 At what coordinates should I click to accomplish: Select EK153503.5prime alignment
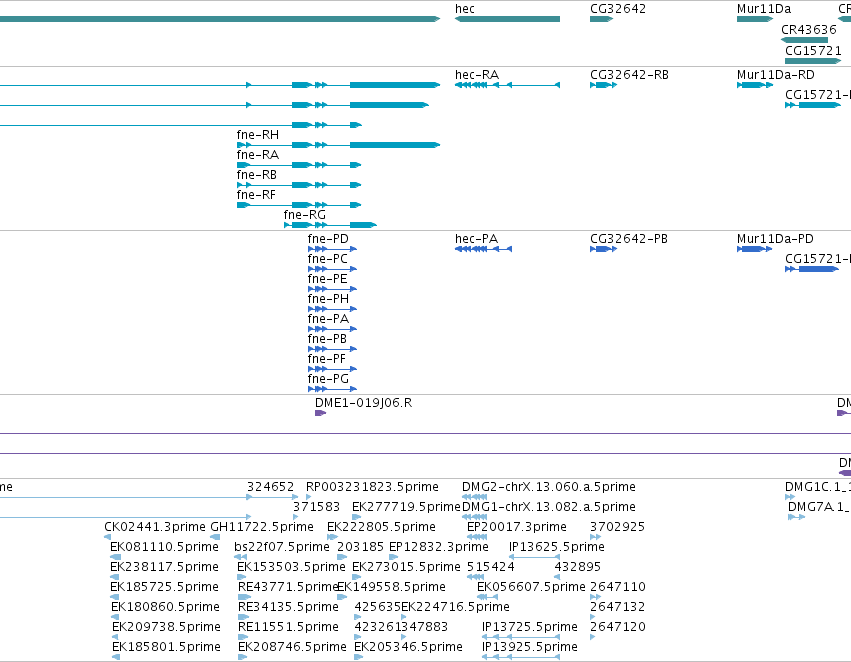tap(242, 577)
